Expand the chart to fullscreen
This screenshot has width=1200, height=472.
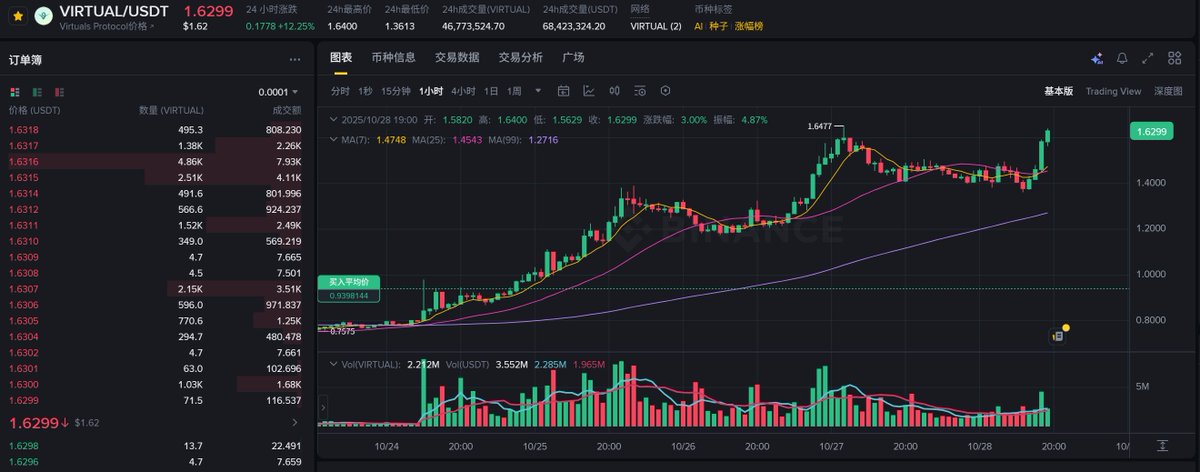coord(1148,58)
